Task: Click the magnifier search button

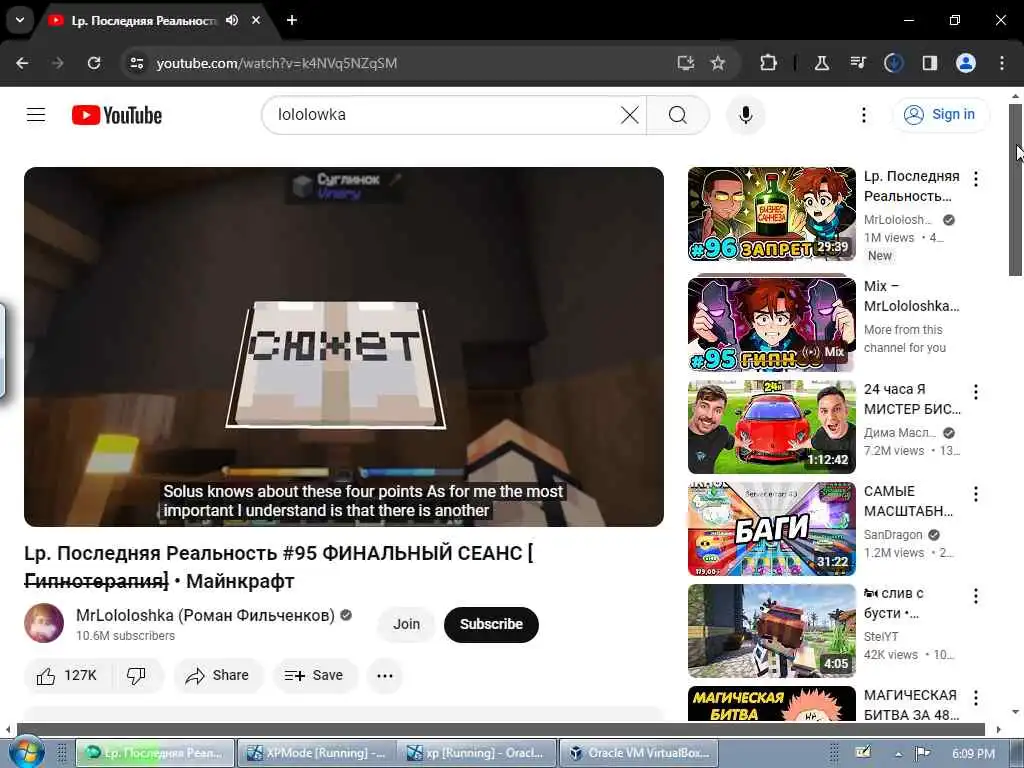Action: click(x=678, y=115)
